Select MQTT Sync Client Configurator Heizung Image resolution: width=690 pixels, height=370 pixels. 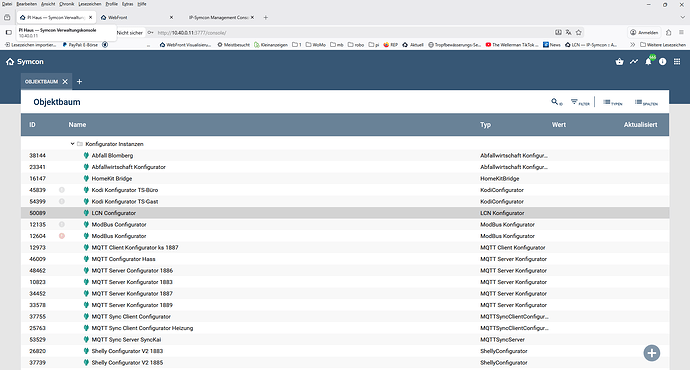(142, 328)
